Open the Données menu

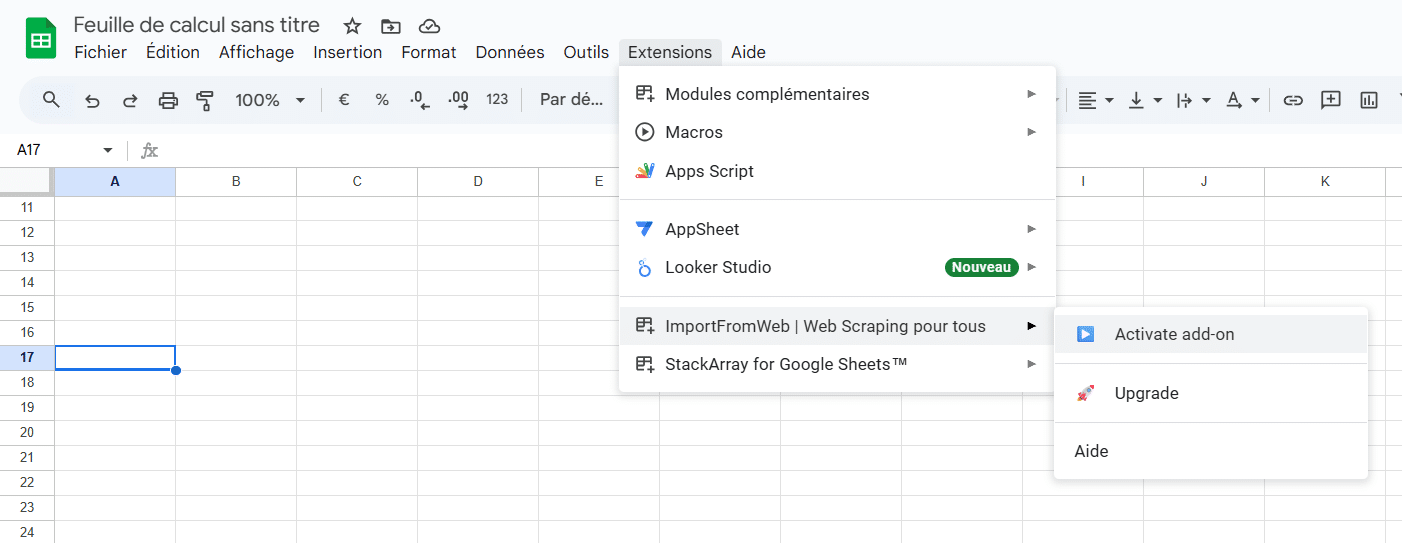tap(509, 52)
